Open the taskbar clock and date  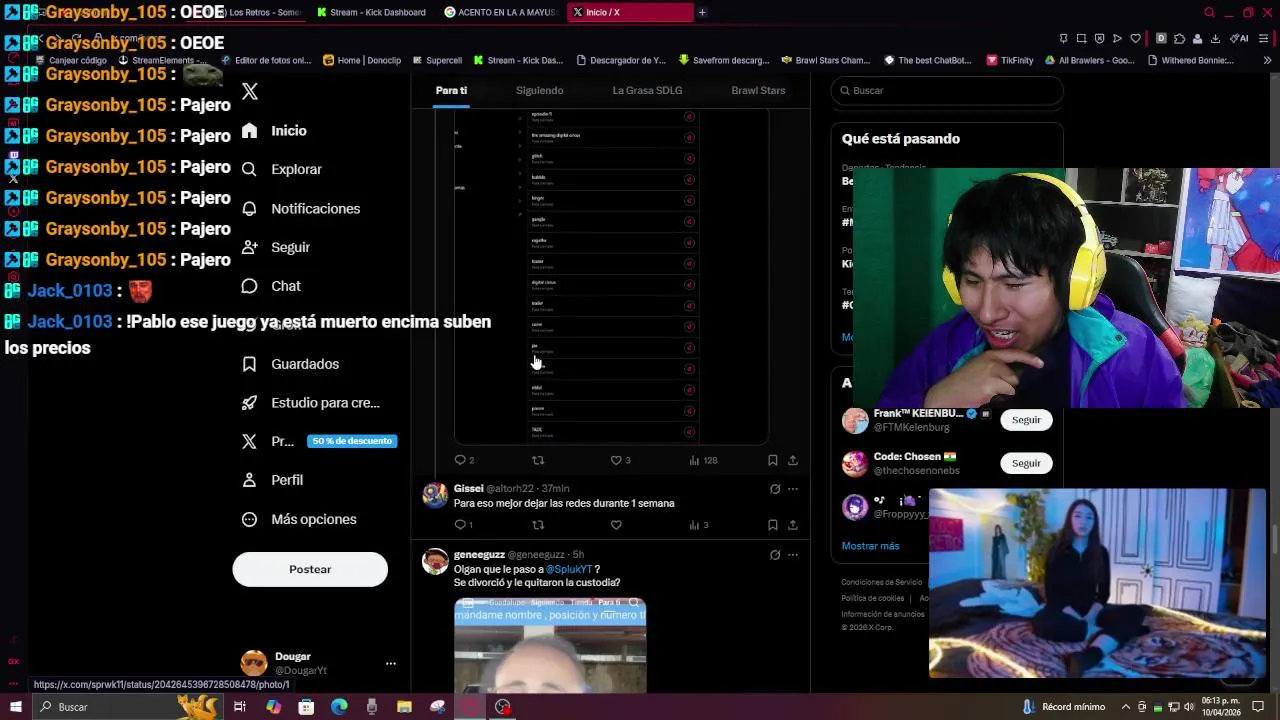pyautogui.click(x=1221, y=707)
